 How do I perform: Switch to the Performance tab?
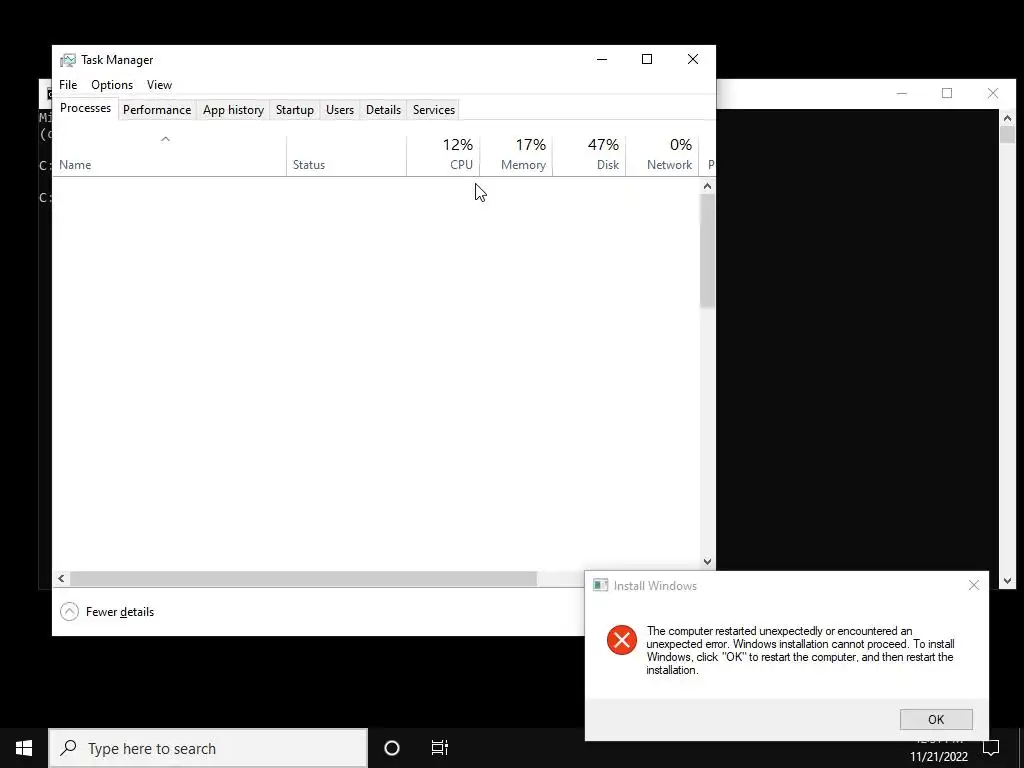pyautogui.click(x=157, y=110)
